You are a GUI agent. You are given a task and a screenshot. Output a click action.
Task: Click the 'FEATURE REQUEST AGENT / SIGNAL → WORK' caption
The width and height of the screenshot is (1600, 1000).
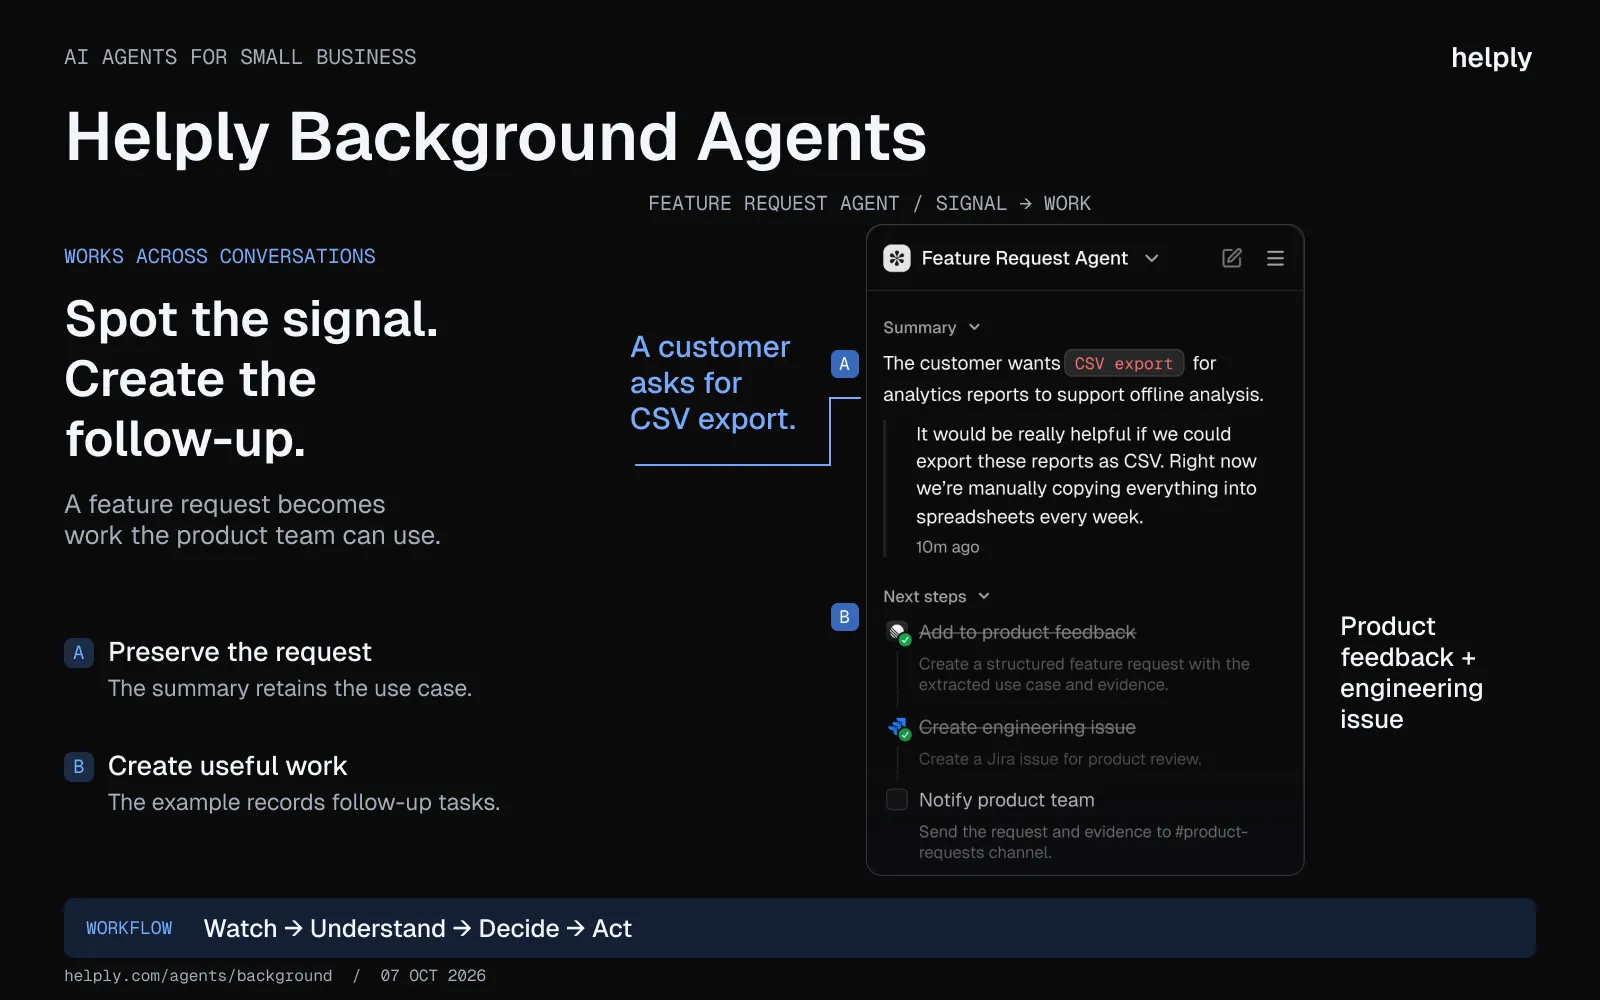(x=869, y=204)
